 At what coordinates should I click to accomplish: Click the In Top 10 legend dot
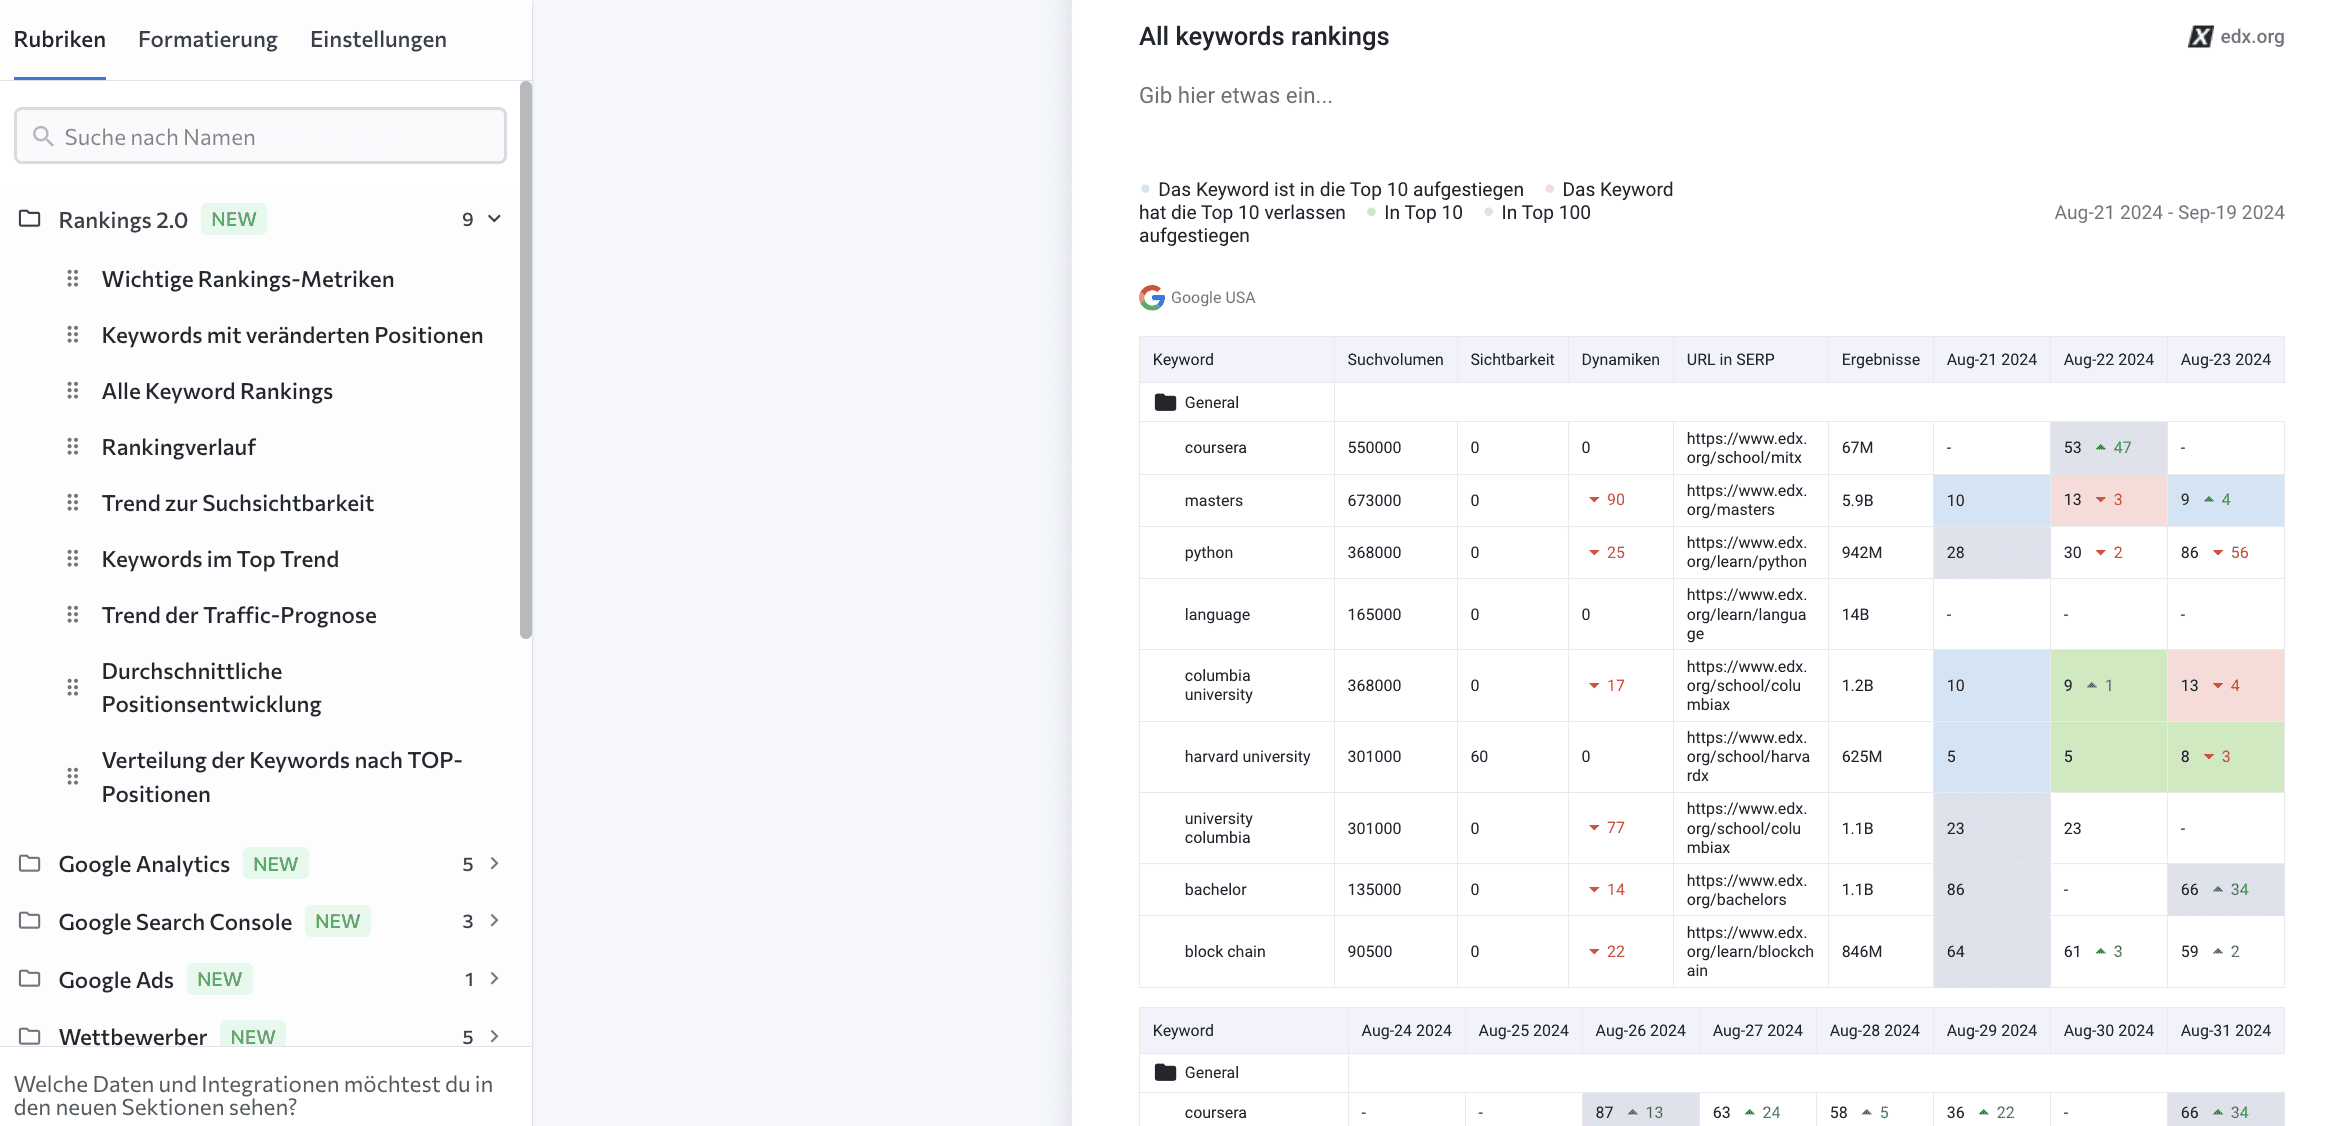point(1371,211)
